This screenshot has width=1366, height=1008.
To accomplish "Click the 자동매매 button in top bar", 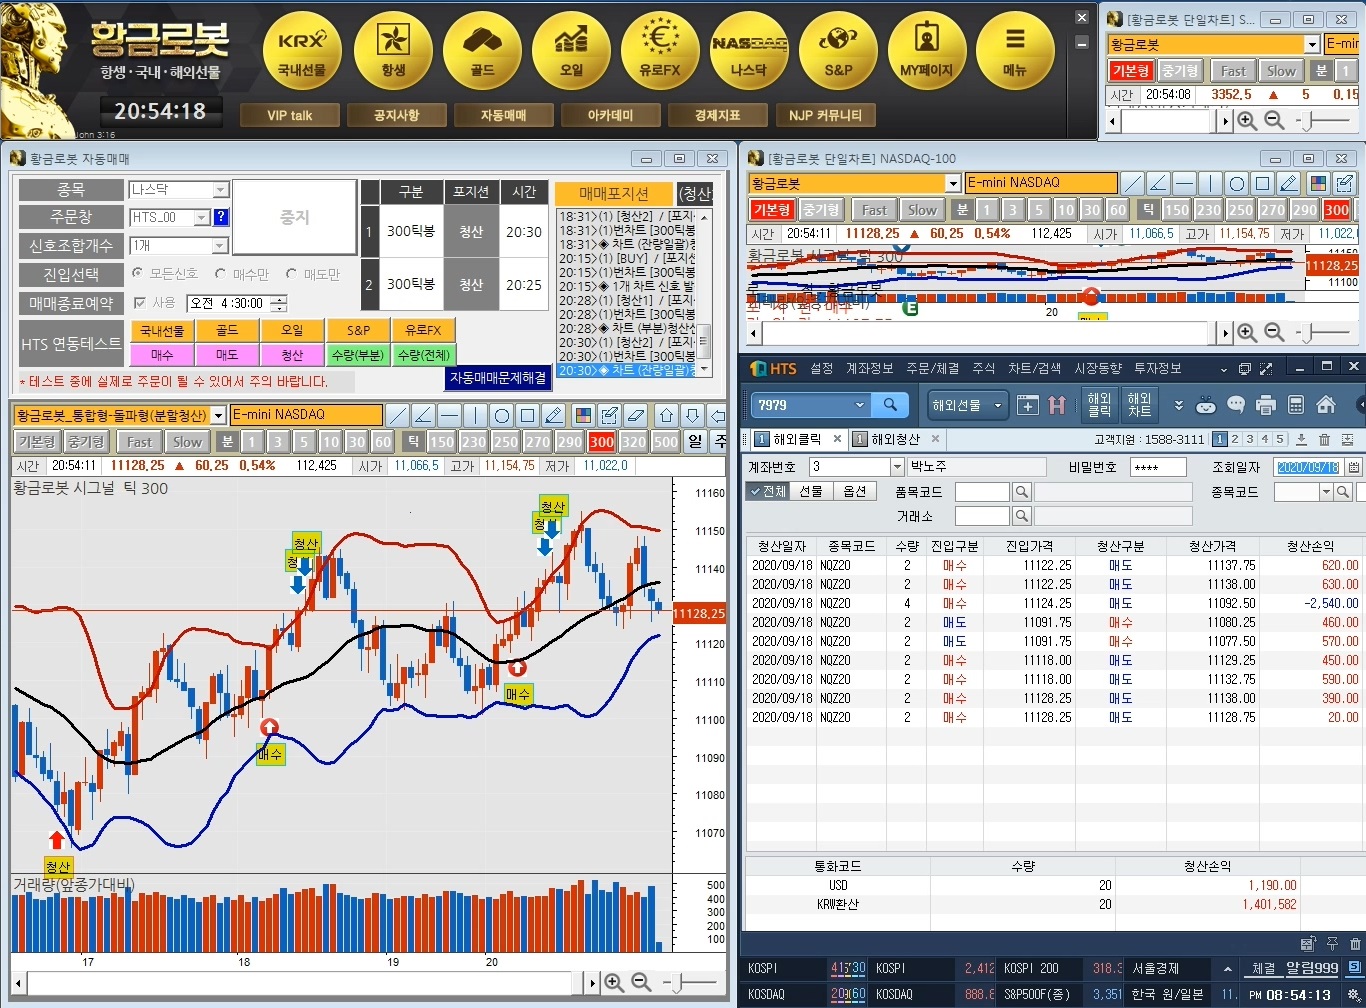I will pos(504,115).
